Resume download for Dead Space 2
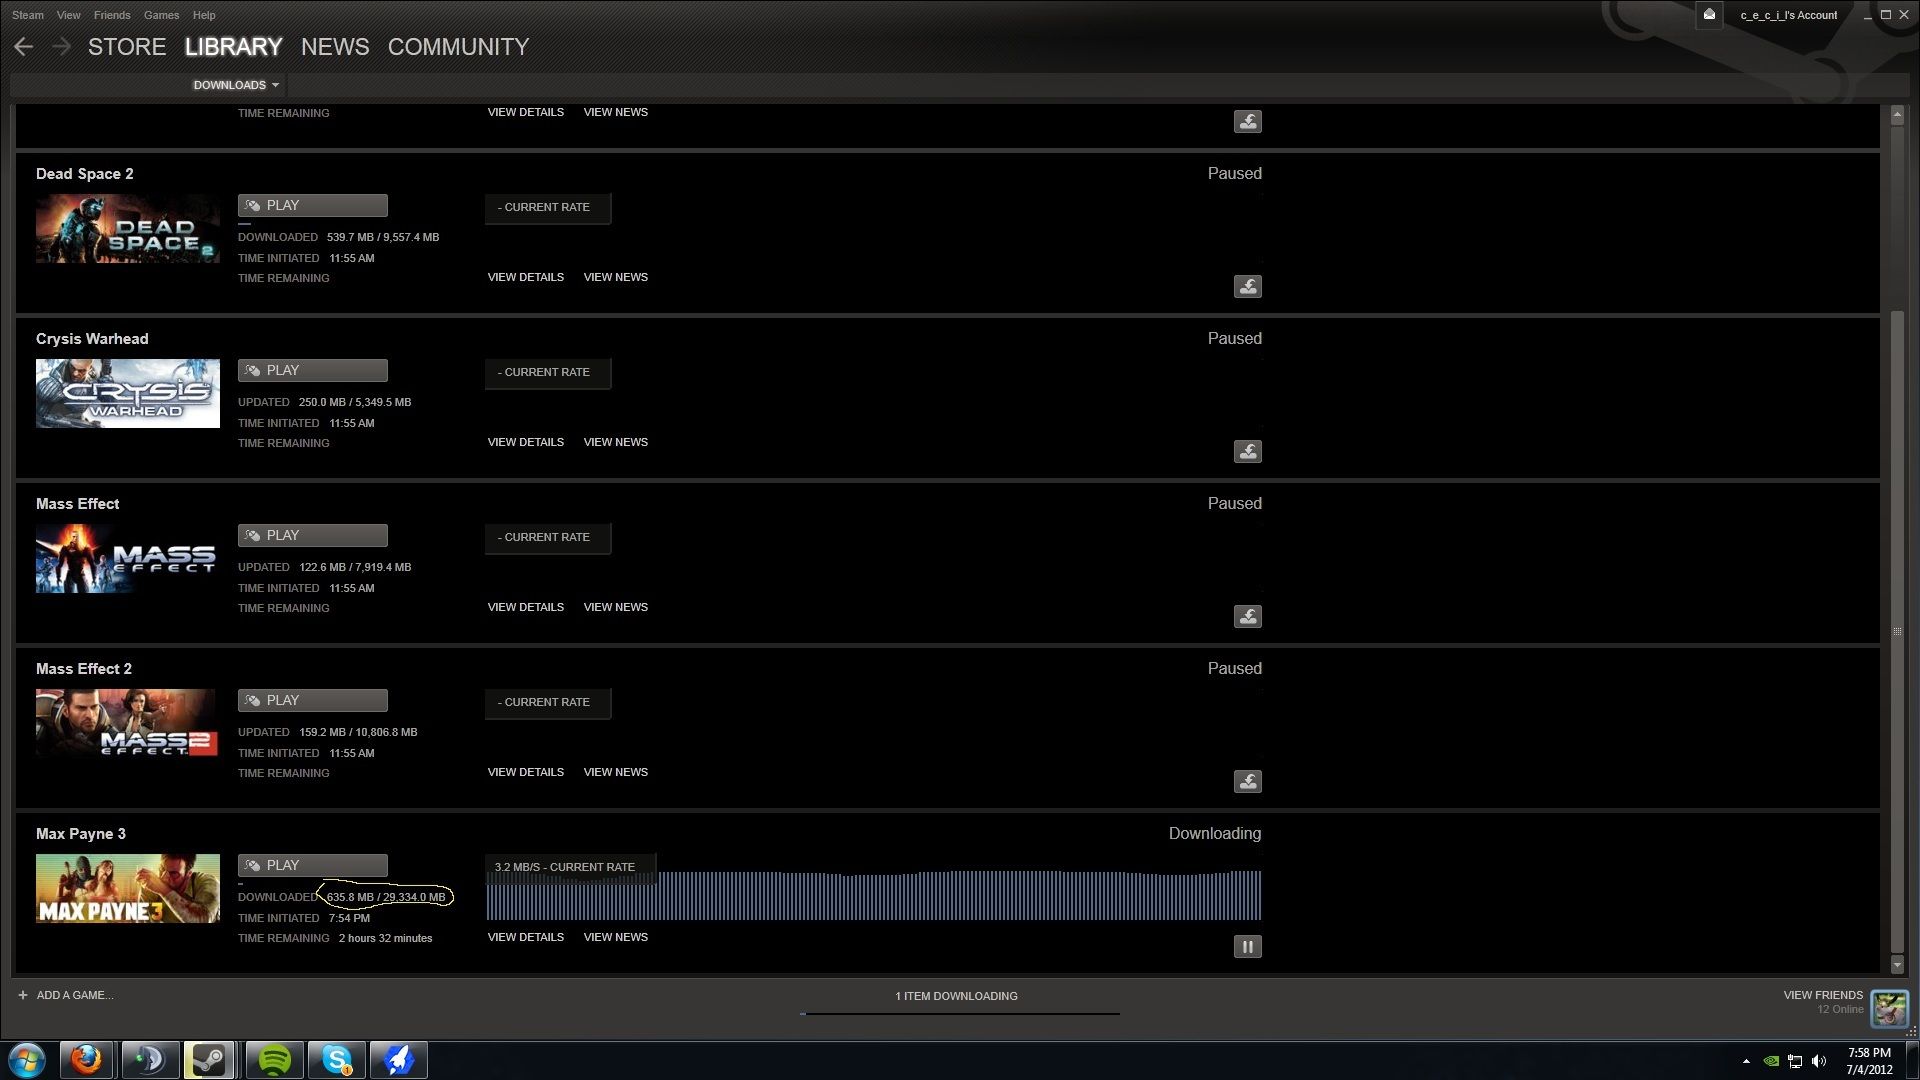Screen dimensions: 1920x1080 point(1247,287)
